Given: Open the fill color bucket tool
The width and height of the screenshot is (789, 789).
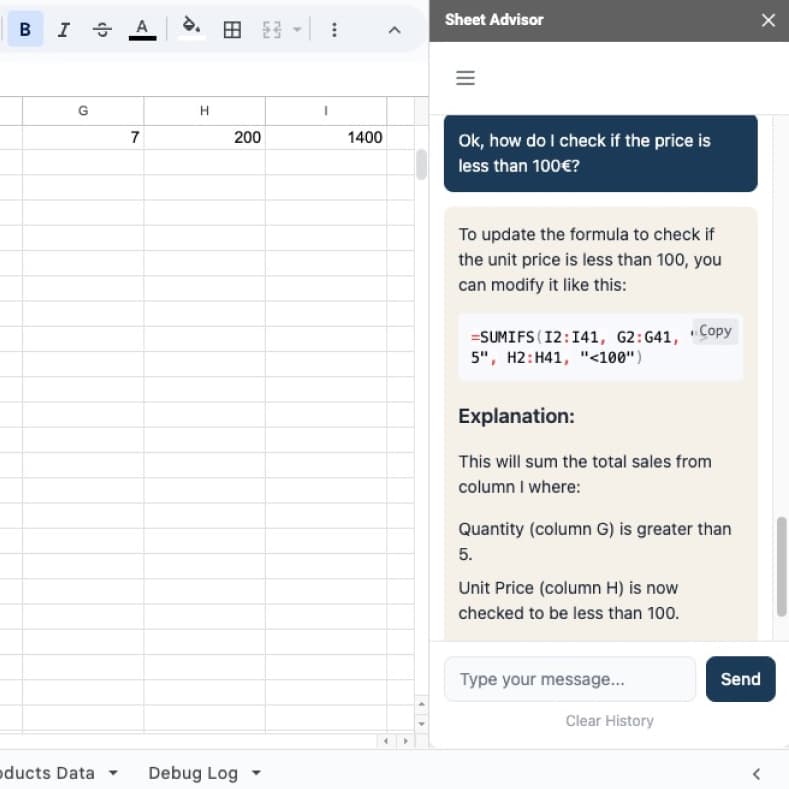Looking at the screenshot, I should coord(191,27).
